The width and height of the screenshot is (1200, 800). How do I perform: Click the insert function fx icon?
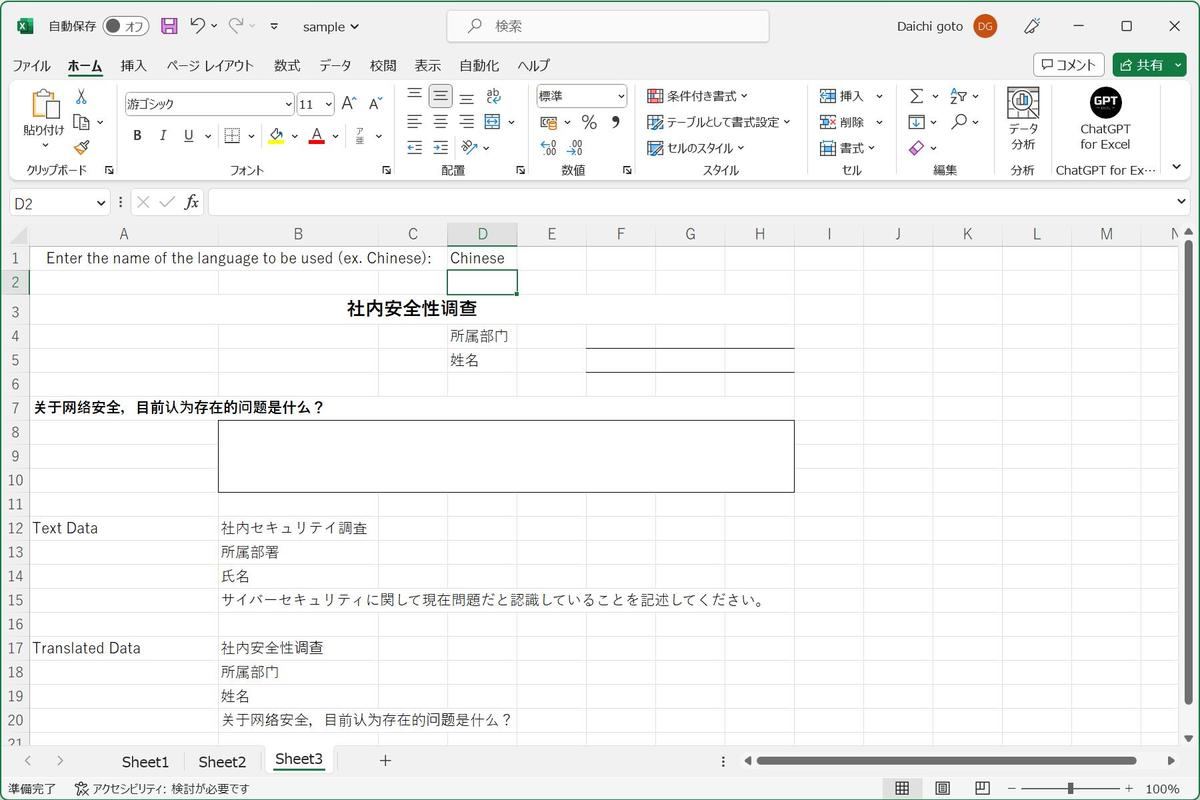(x=192, y=202)
